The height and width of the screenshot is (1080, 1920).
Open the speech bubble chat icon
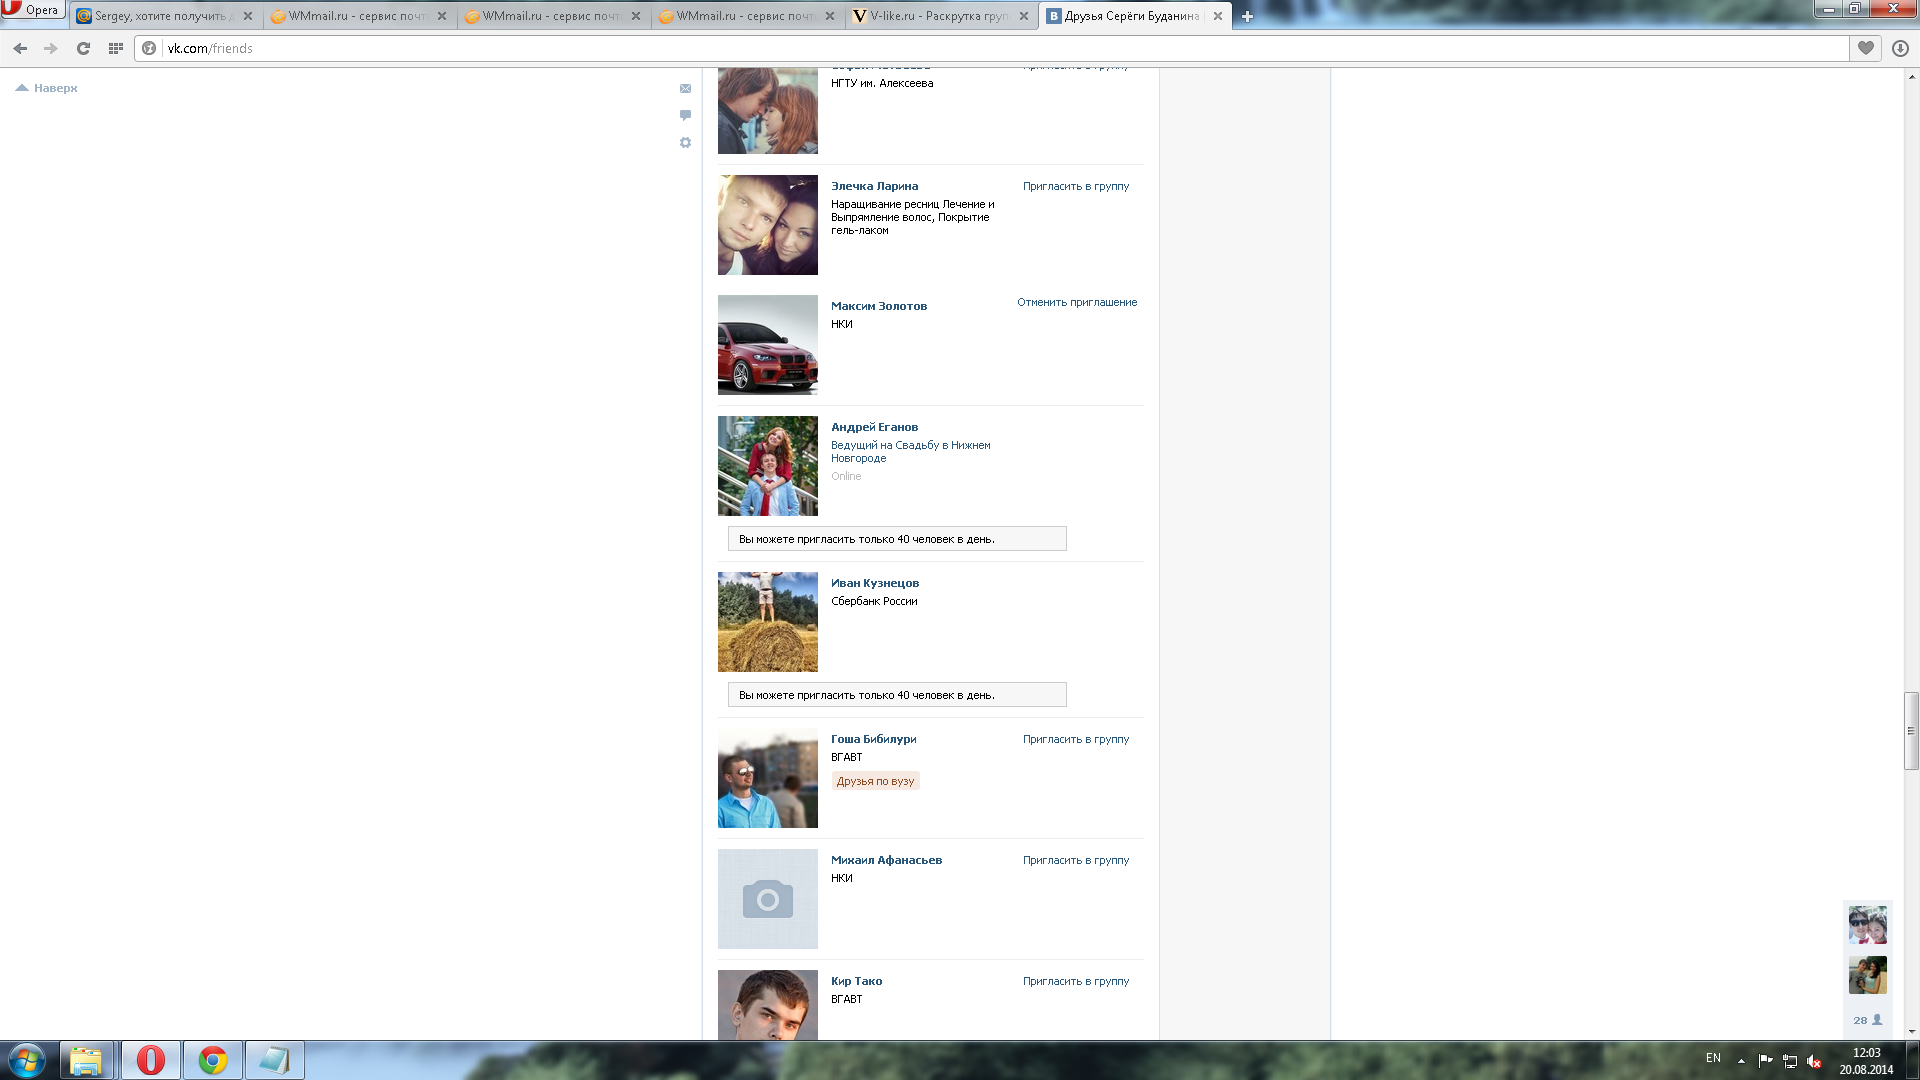click(x=685, y=115)
